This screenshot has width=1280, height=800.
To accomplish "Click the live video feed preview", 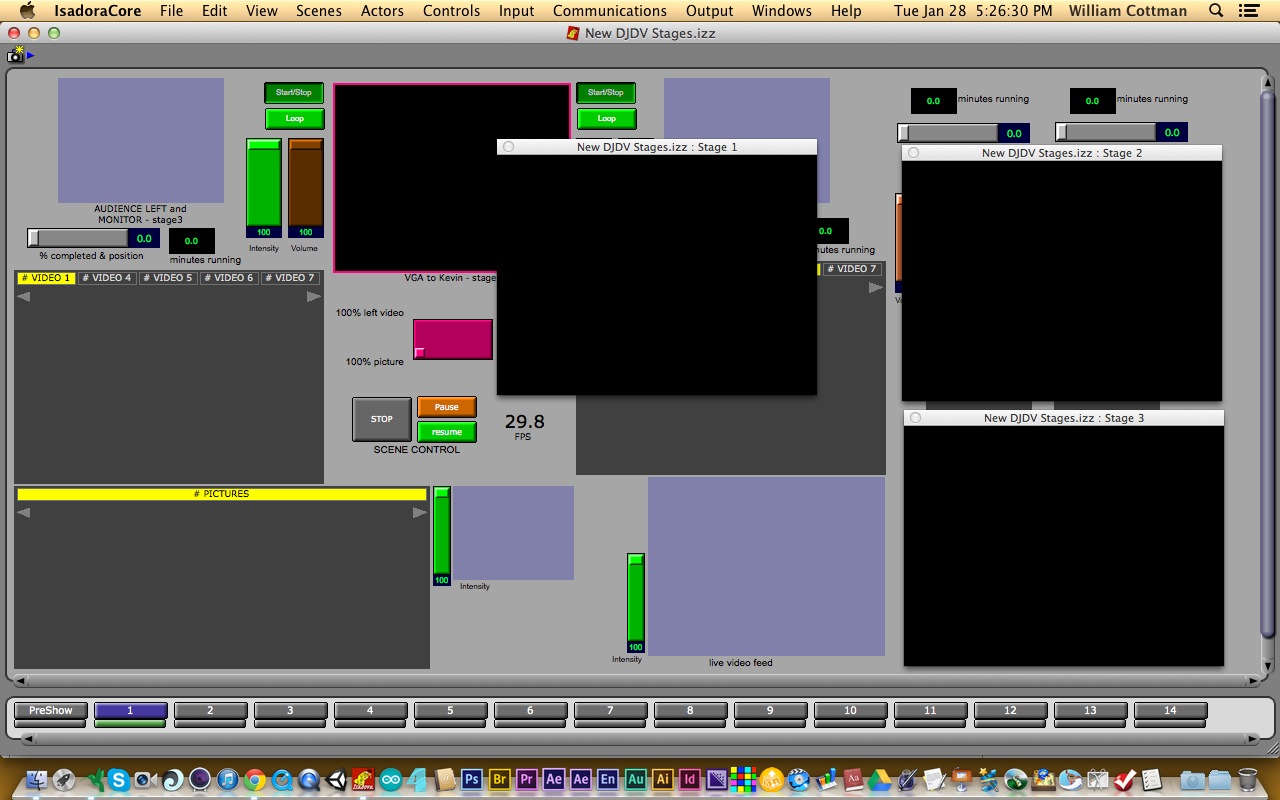I will 766,566.
